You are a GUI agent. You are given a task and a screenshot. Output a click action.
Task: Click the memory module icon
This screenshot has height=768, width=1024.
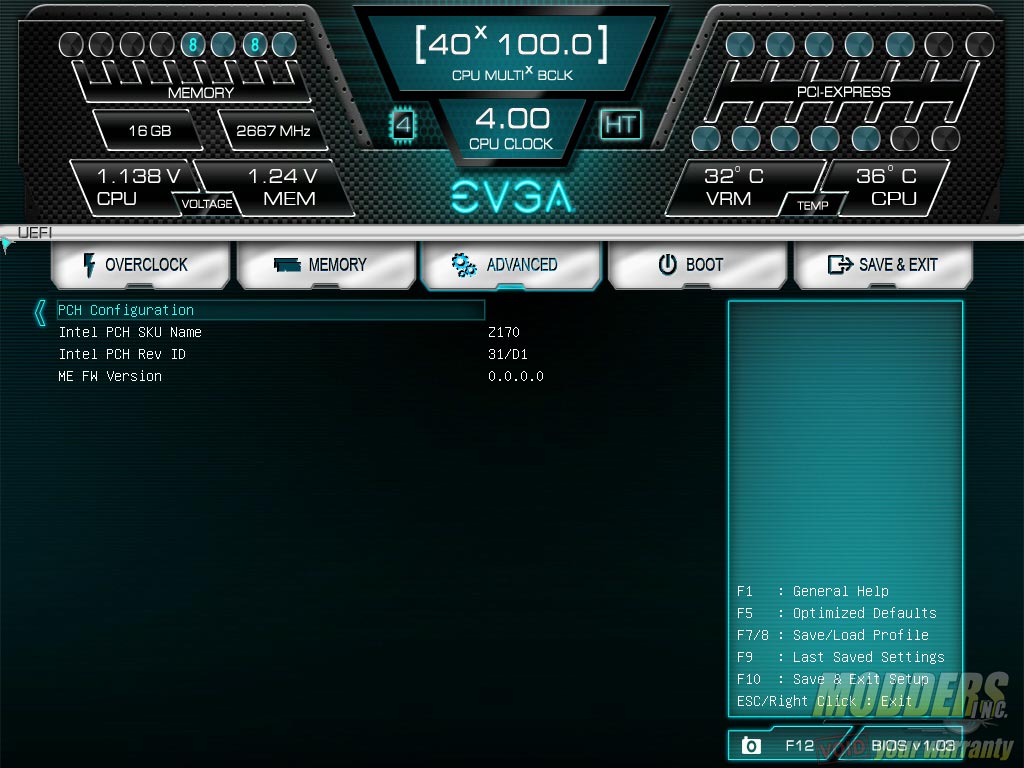287,264
